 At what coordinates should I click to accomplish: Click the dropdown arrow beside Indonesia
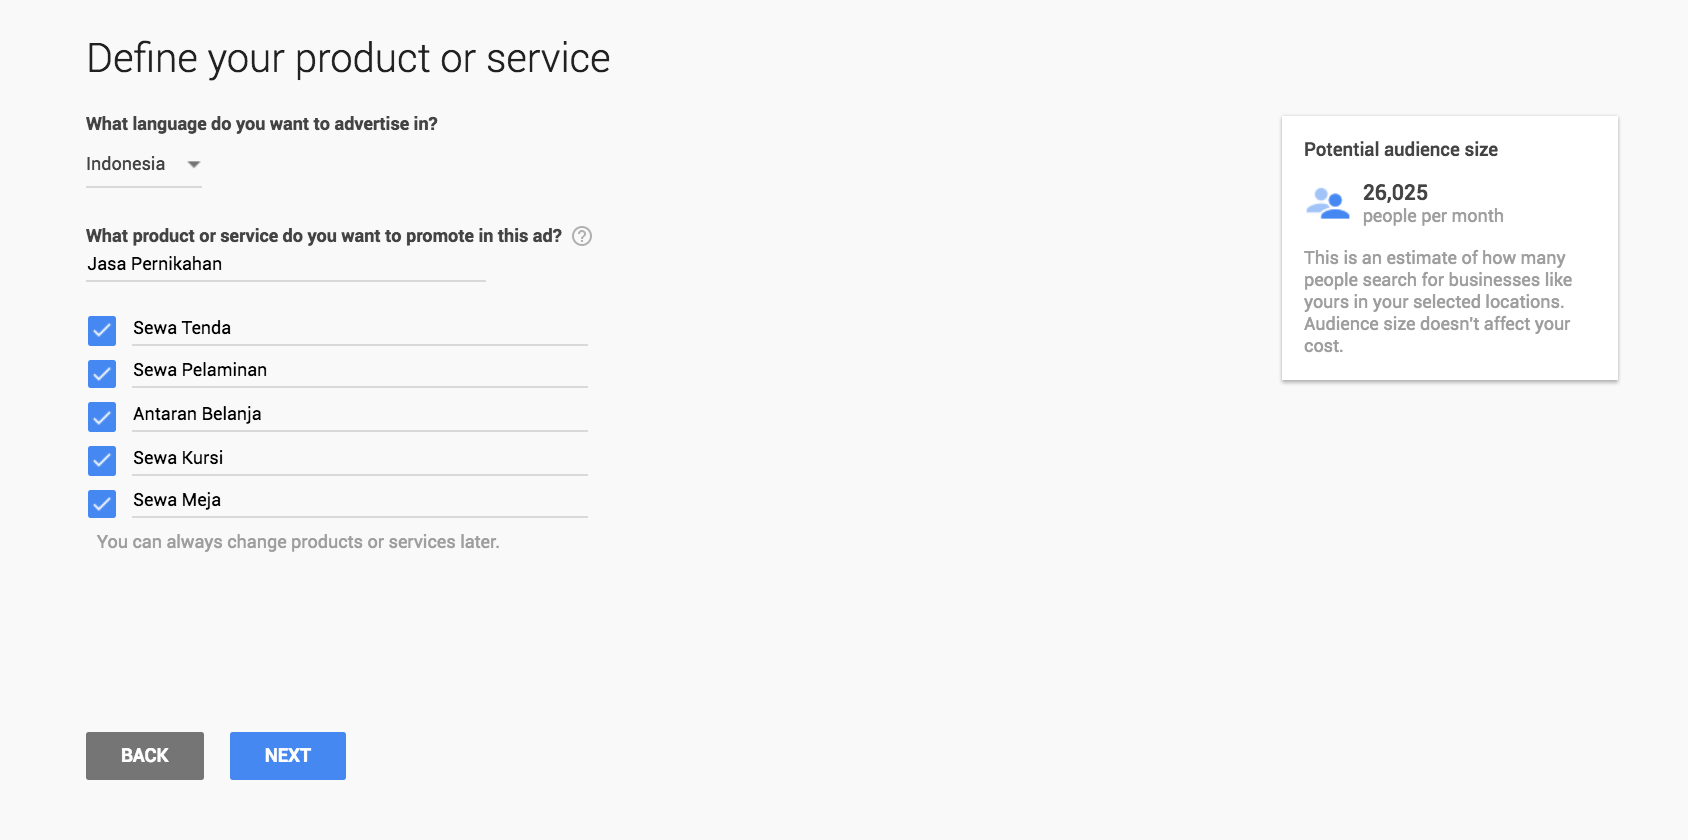point(193,164)
